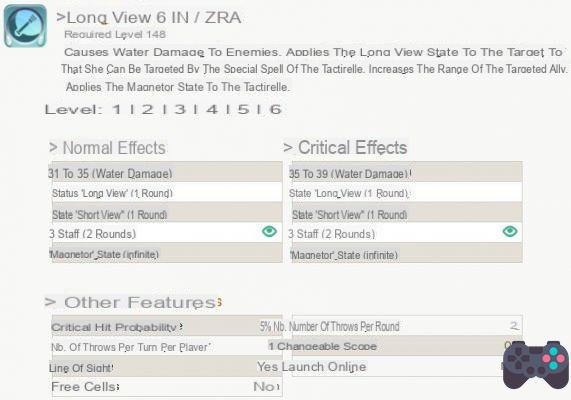Toggle eye icon in Critical Effects Staff row
Viewport: 571px width, 400px height.
[510, 231]
